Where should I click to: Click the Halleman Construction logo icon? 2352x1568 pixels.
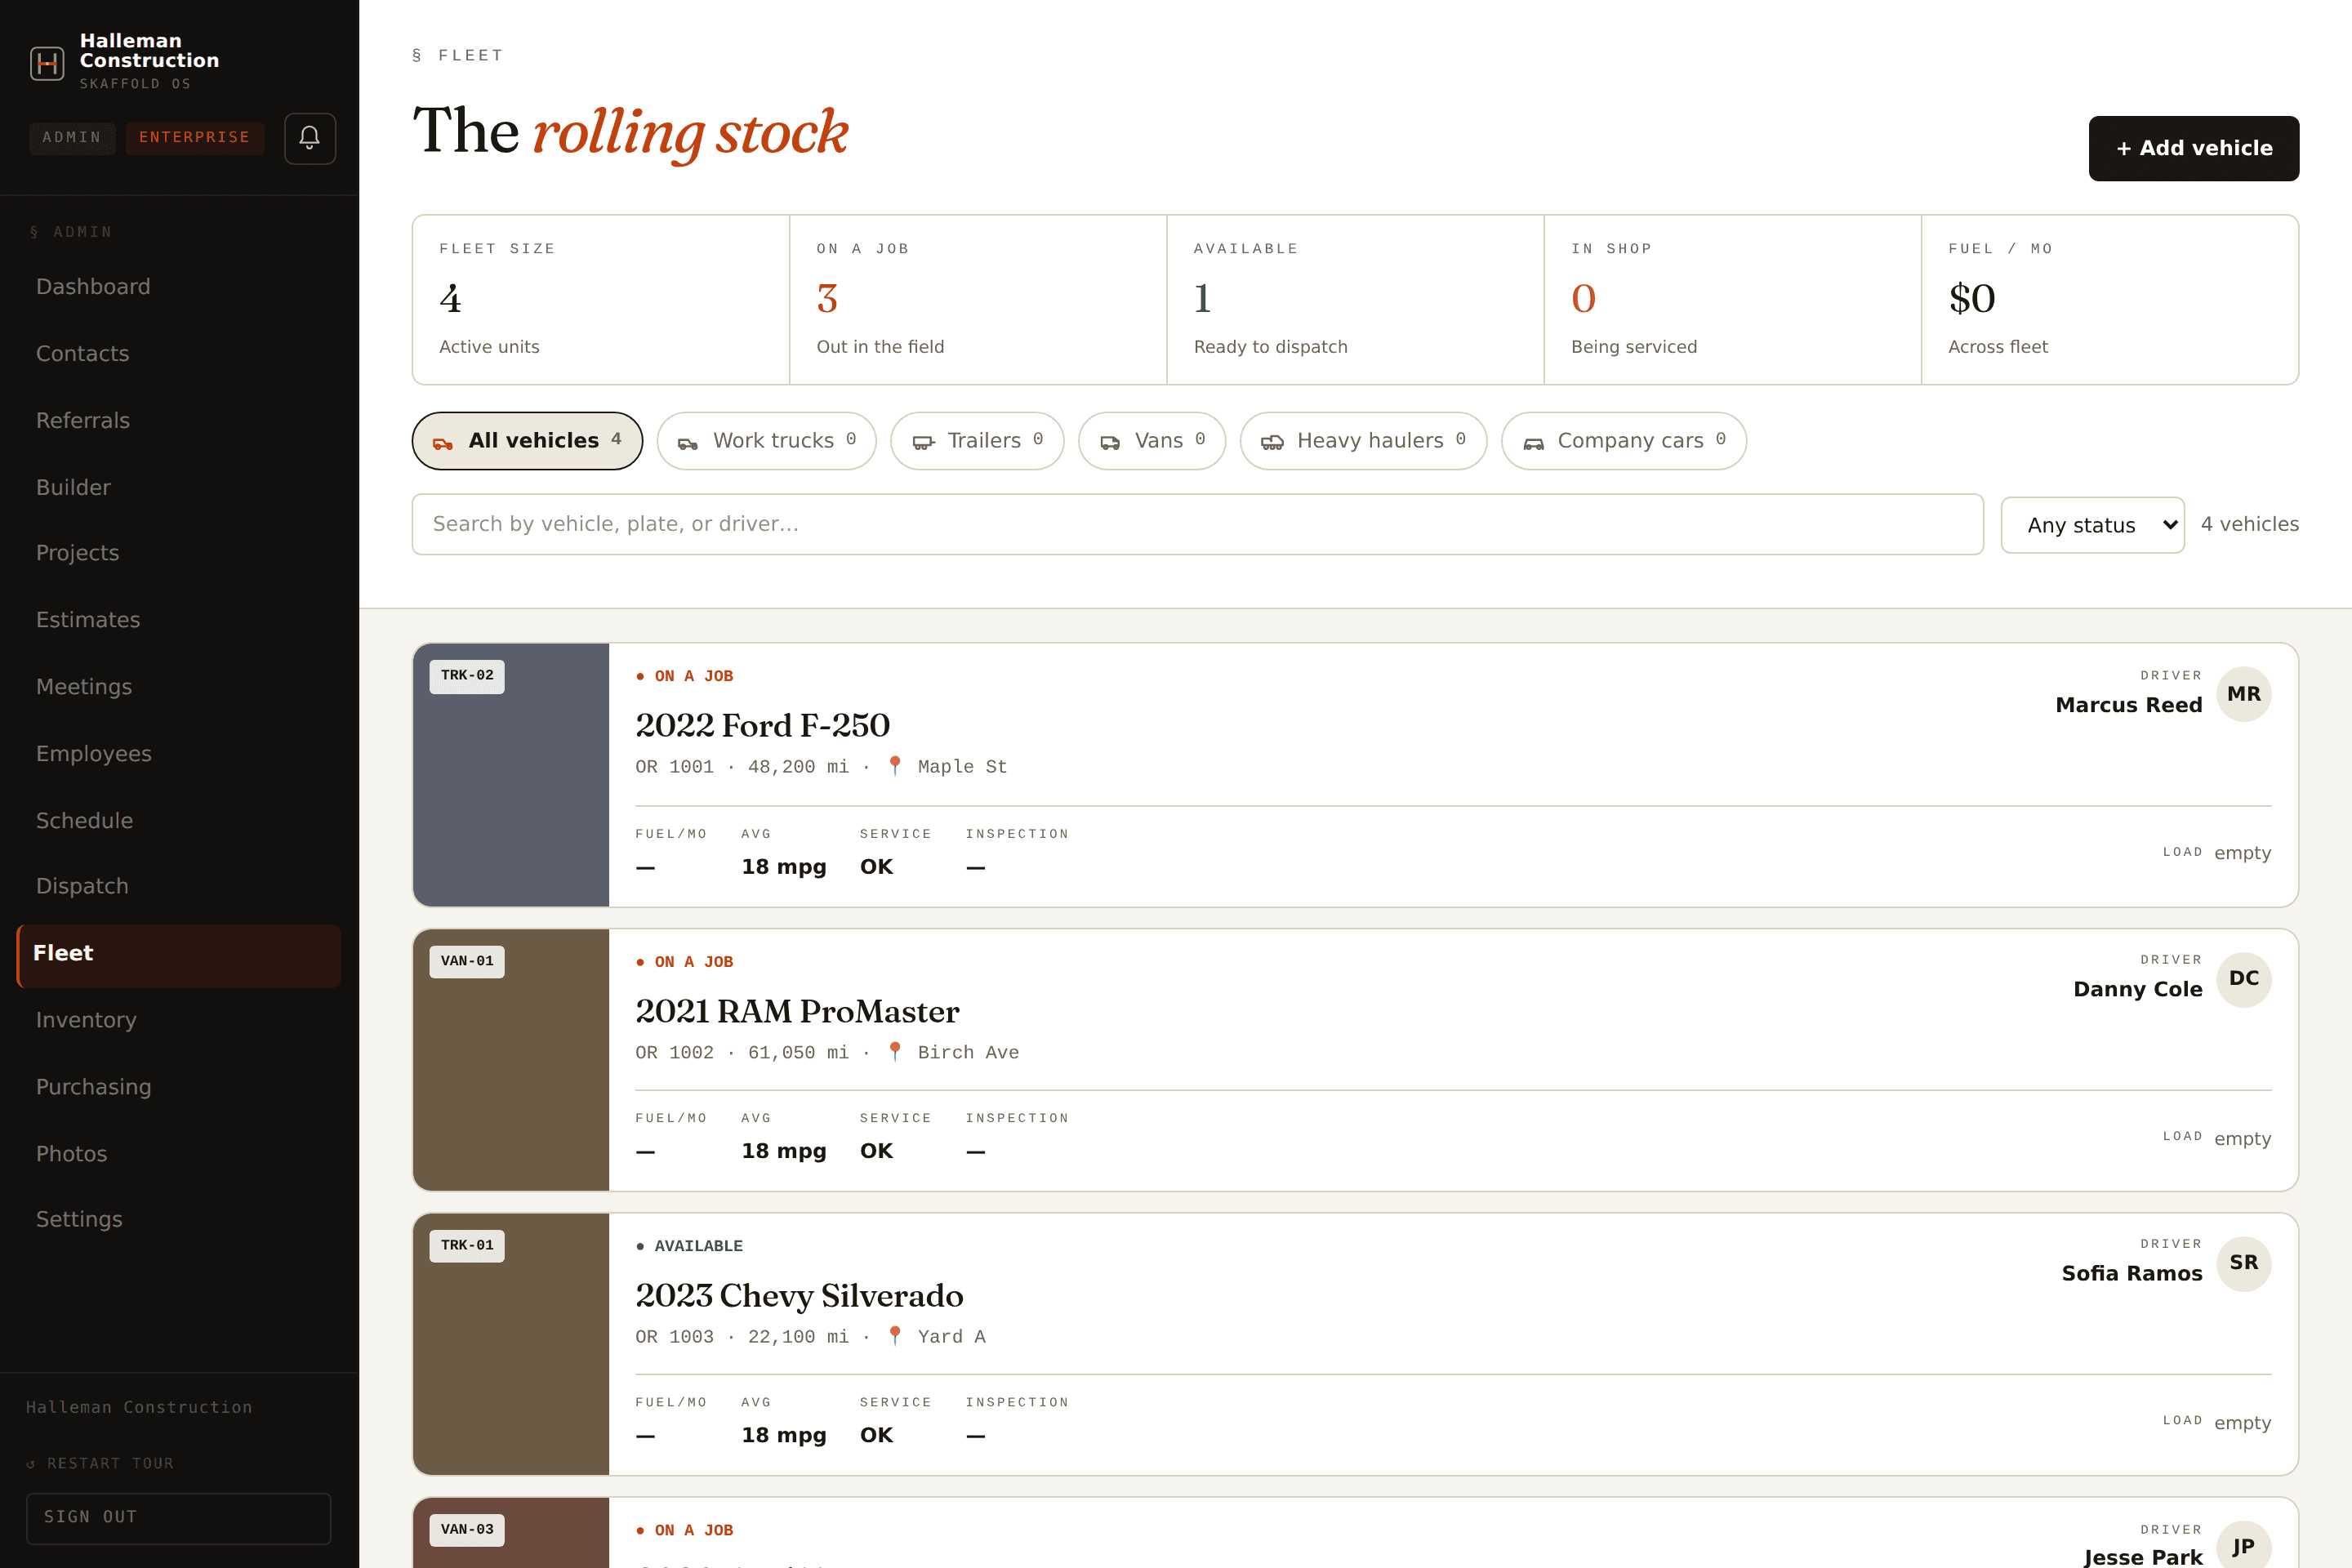point(47,63)
